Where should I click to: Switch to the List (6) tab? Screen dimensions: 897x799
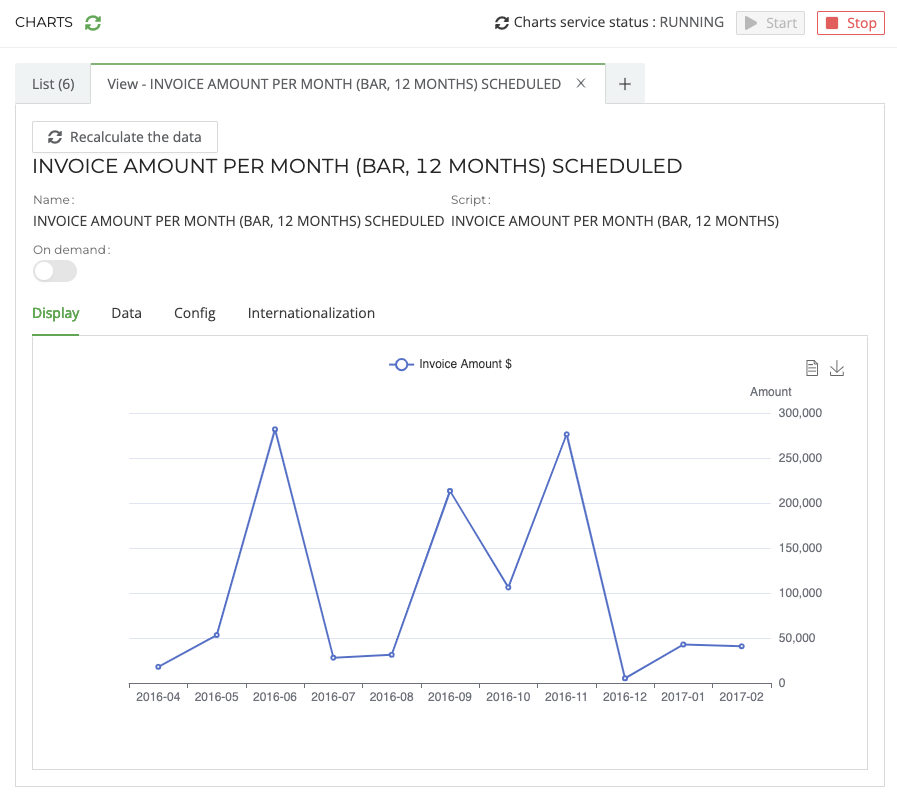pos(53,84)
